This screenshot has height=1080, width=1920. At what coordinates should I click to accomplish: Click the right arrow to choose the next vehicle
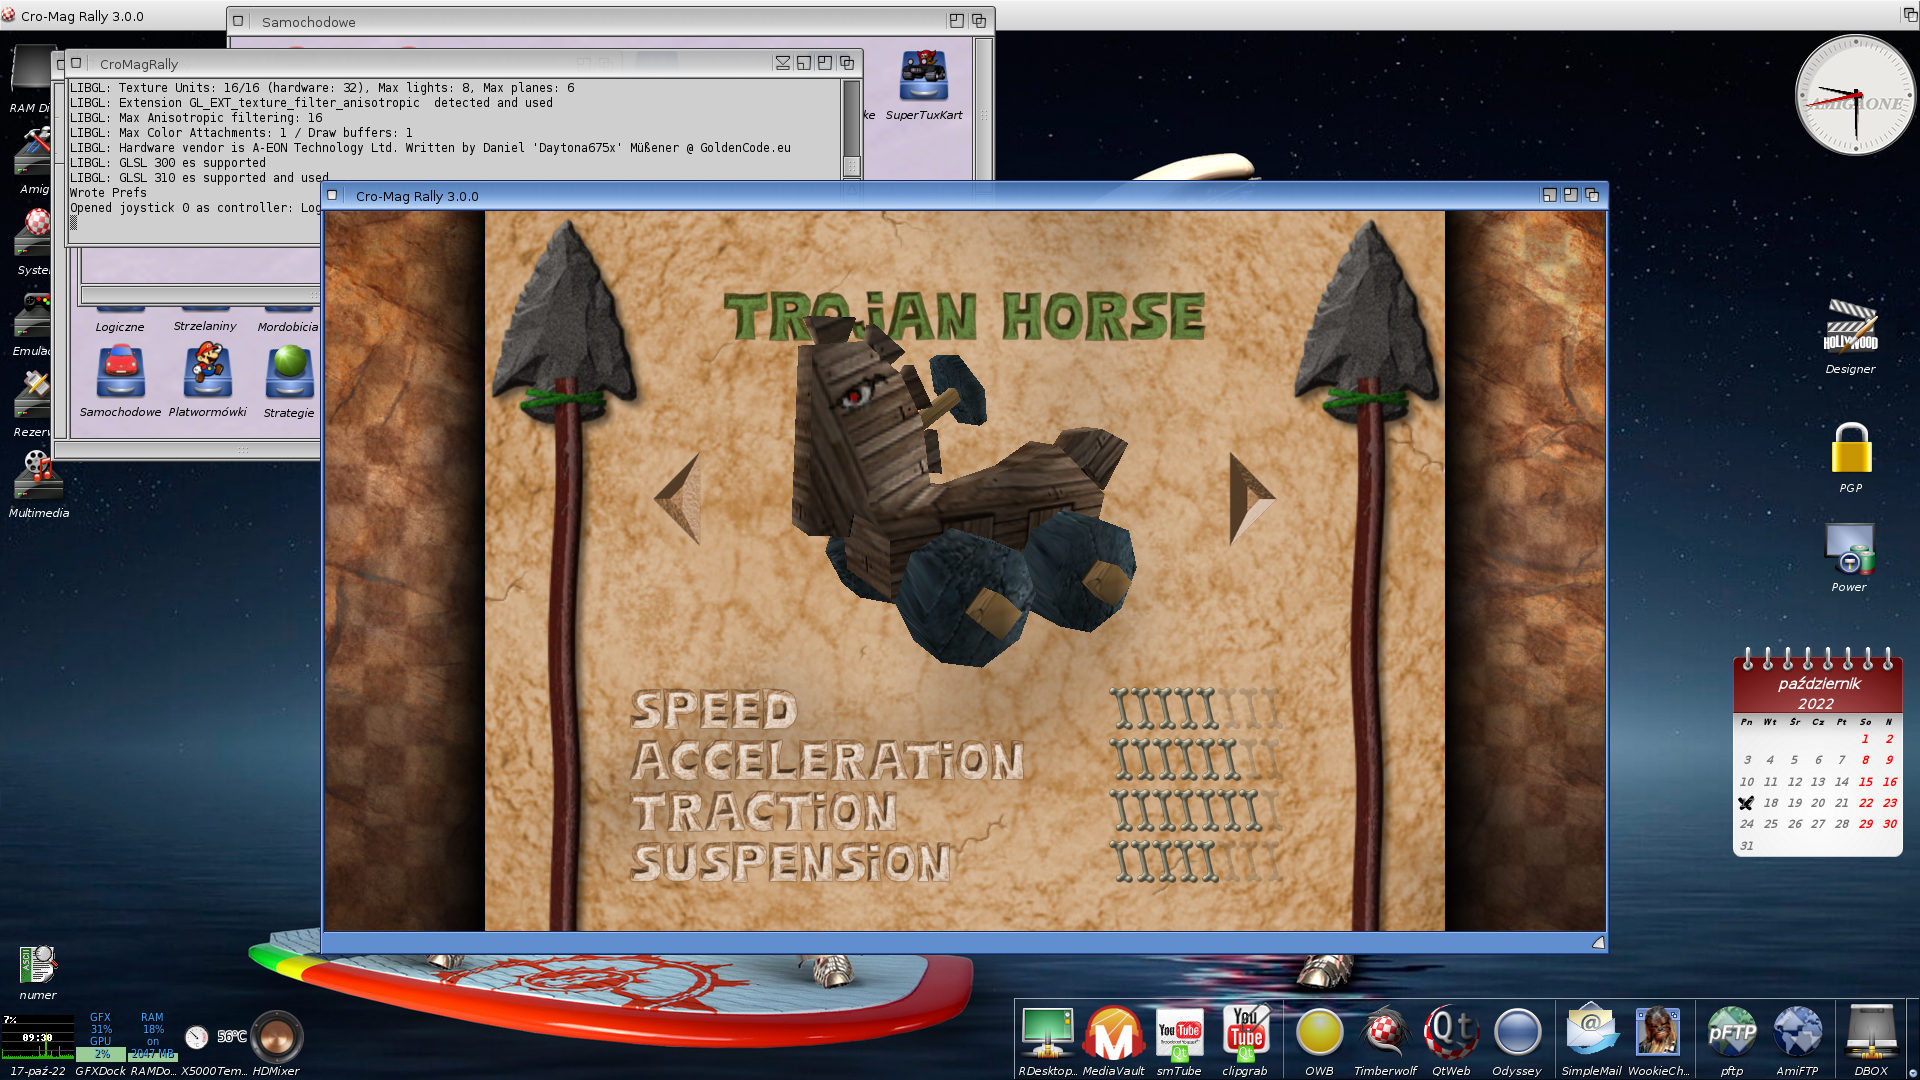tap(1251, 498)
